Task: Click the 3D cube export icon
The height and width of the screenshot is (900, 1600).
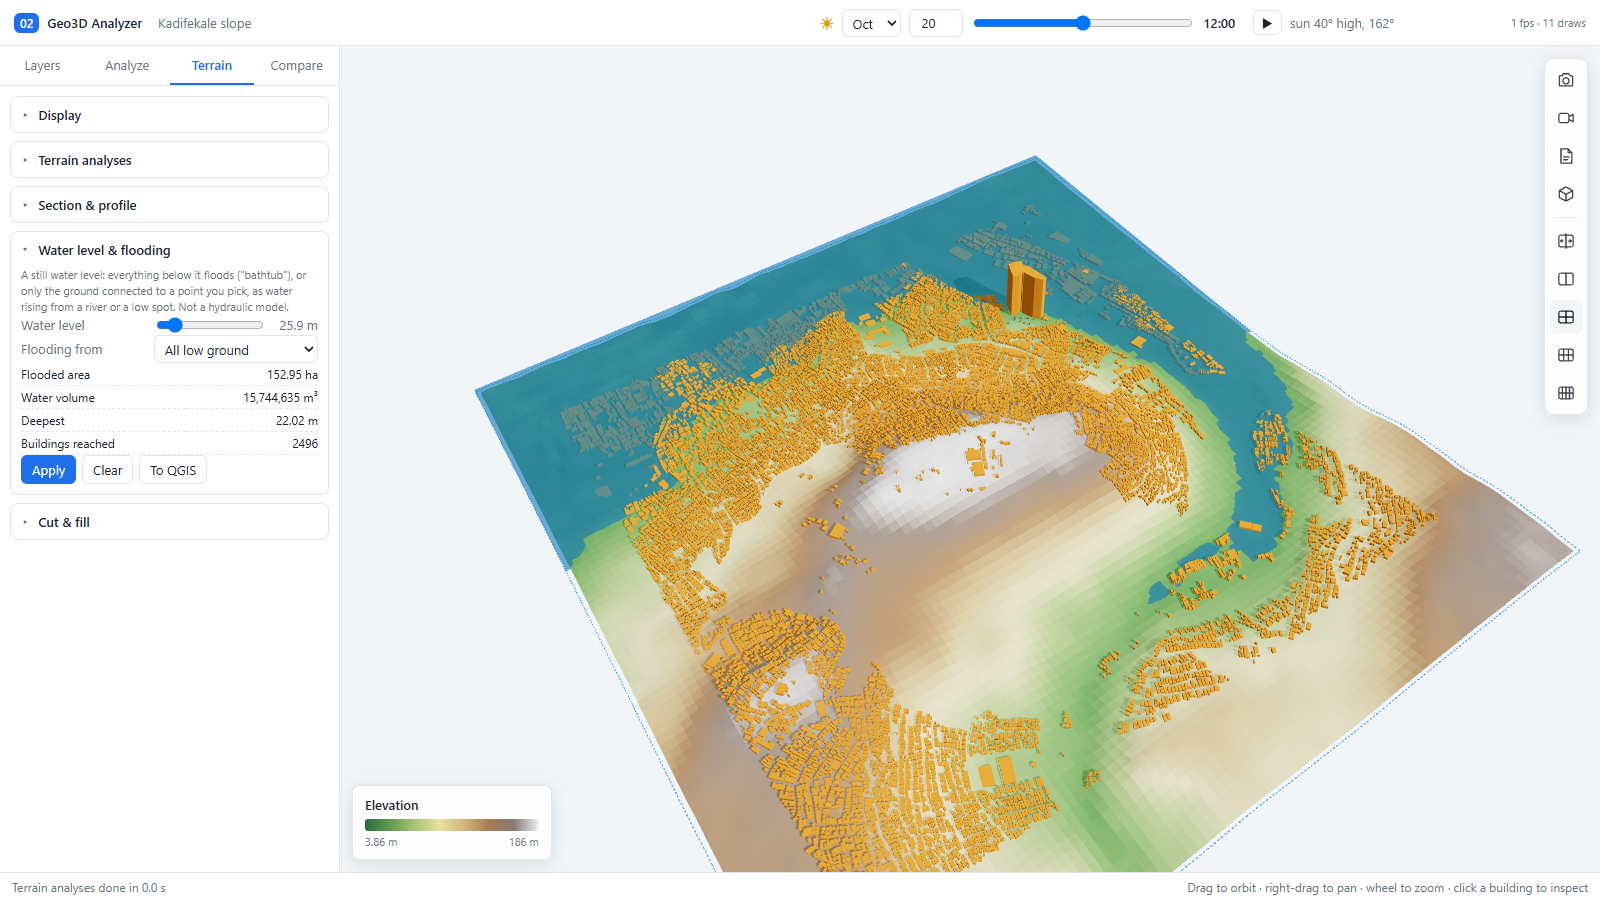Action: (x=1566, y=194)
